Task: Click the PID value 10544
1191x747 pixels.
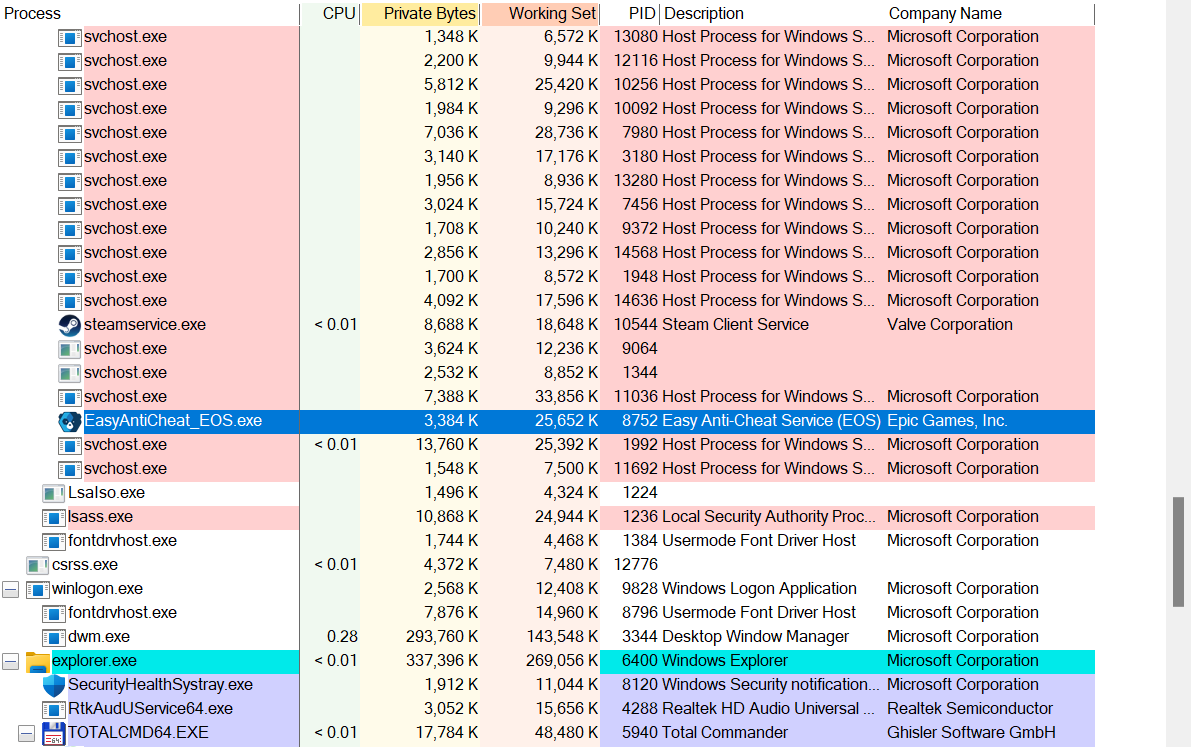Action: click(x=636, y=325)
